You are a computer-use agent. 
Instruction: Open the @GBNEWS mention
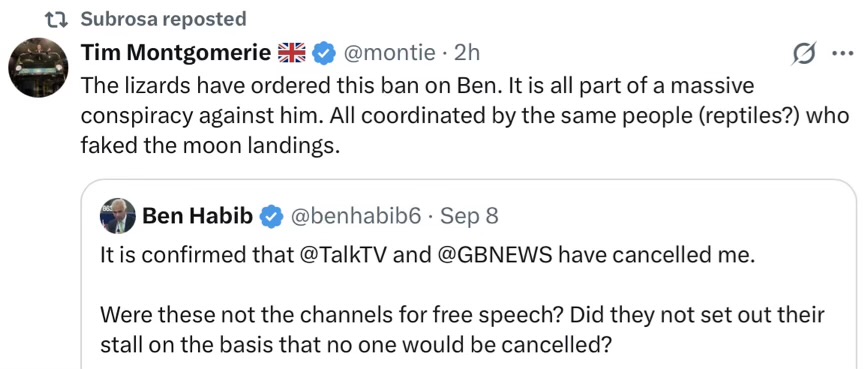[x=494, y=256]
